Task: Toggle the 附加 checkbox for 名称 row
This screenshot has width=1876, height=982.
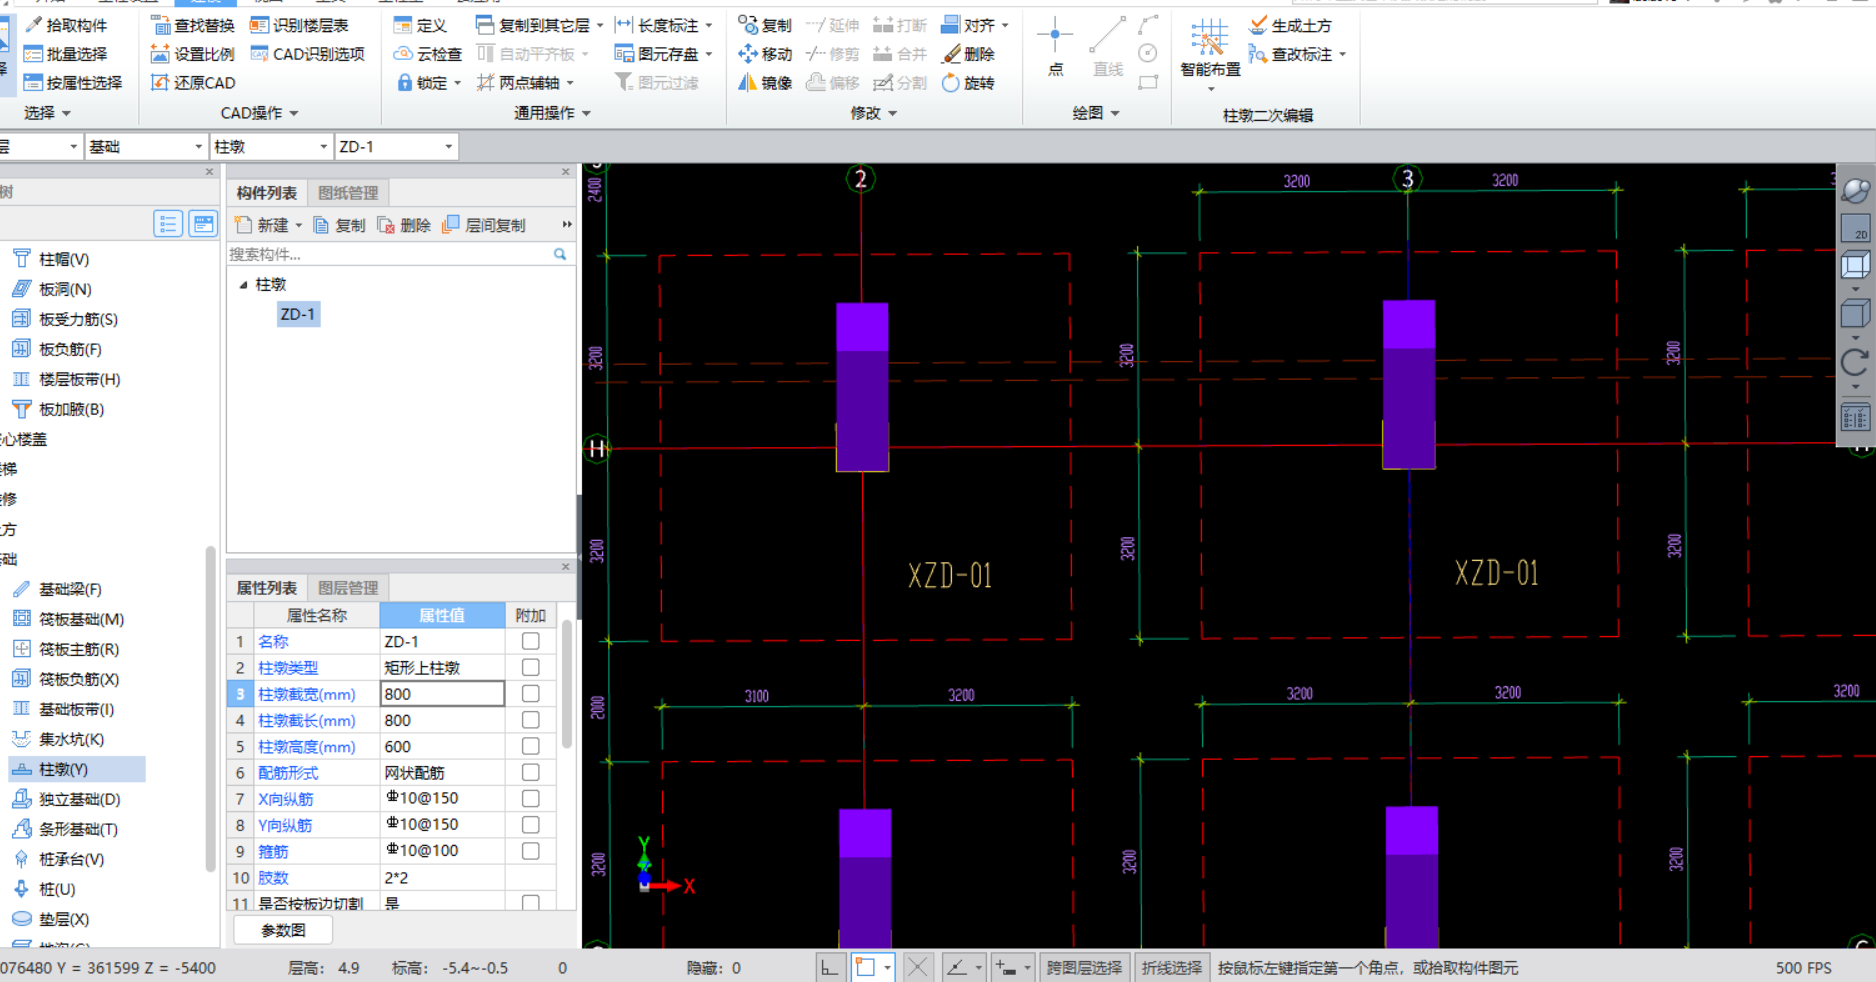Action: point(531,641)
